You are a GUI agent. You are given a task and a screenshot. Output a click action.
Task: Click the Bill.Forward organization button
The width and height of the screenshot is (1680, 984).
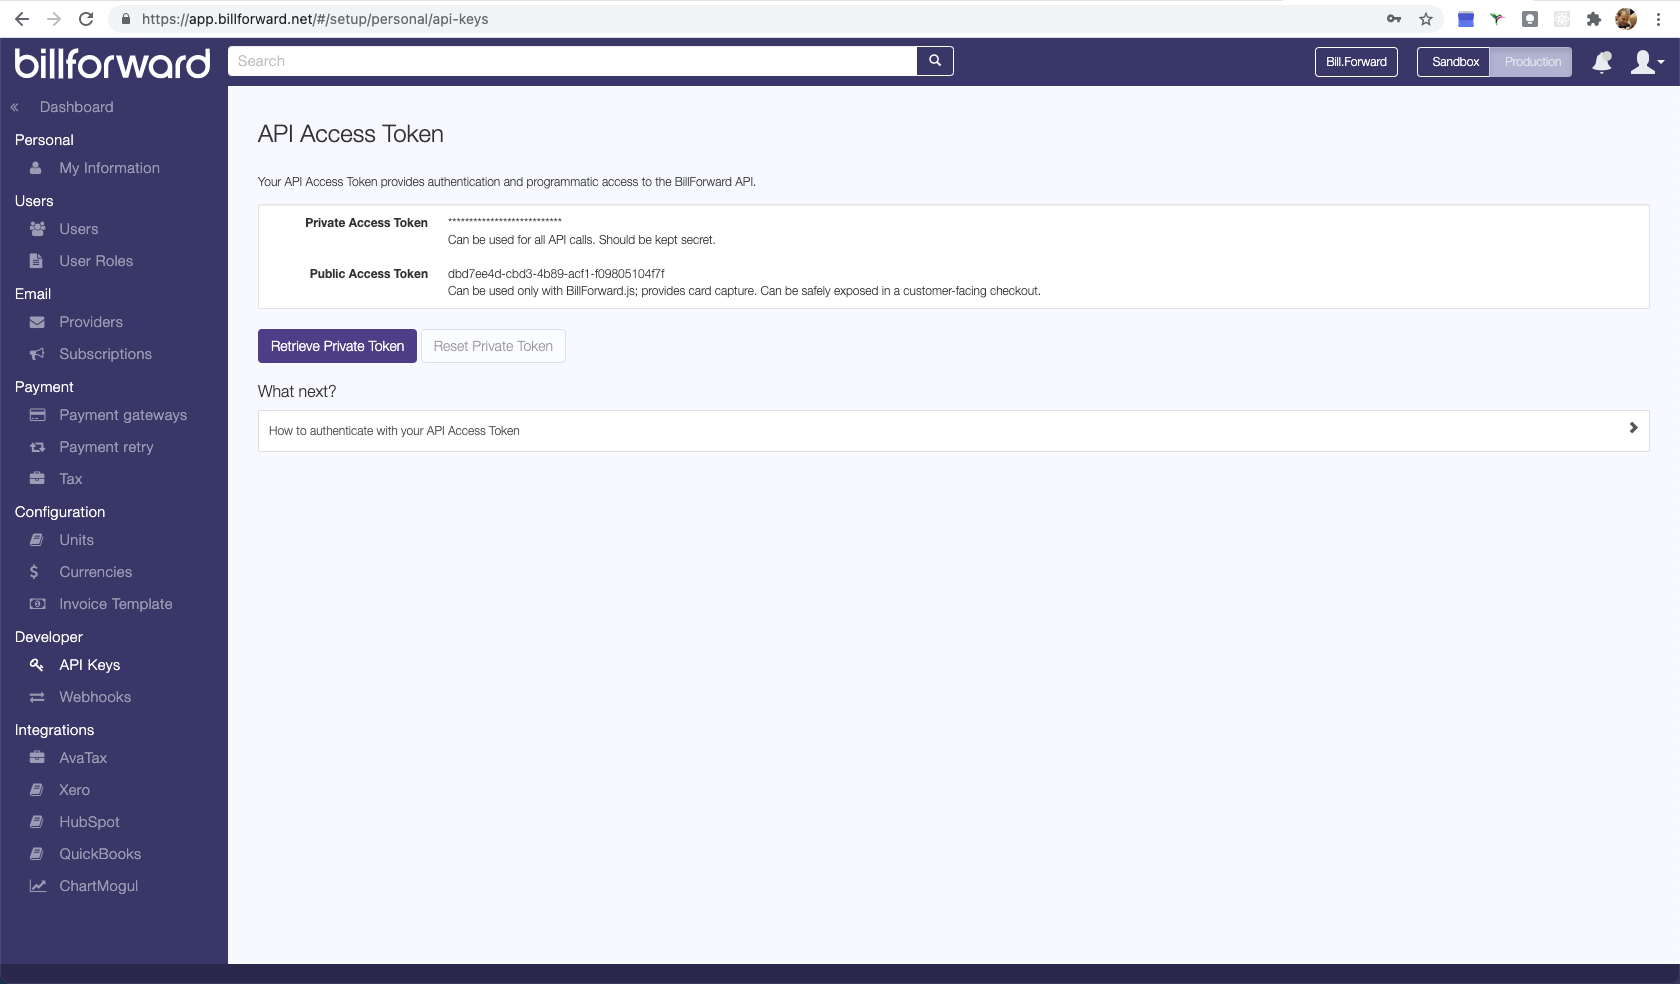pos(1356,62)
